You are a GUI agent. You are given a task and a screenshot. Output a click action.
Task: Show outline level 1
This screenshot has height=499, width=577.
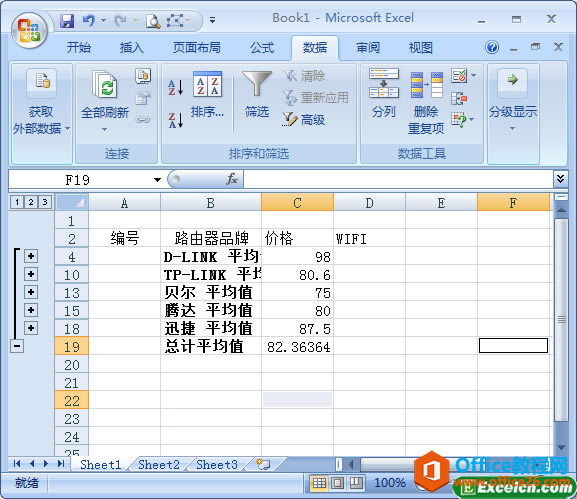(x=17, y=202)
